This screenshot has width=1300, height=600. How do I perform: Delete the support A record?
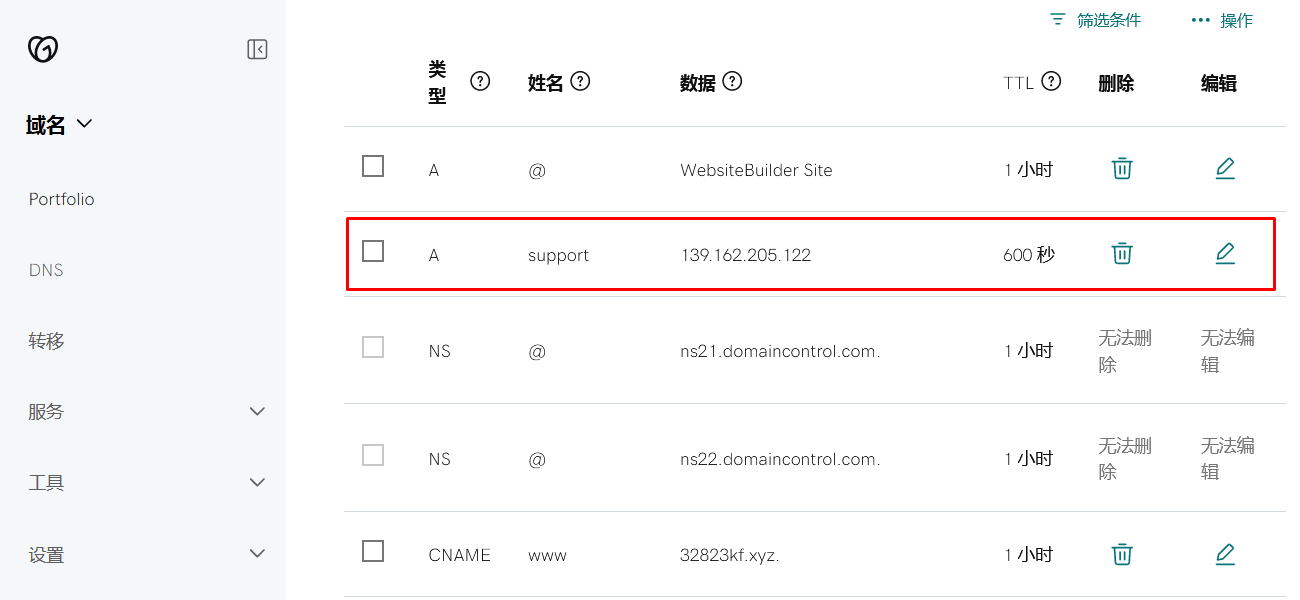[x=1121, y=253]
